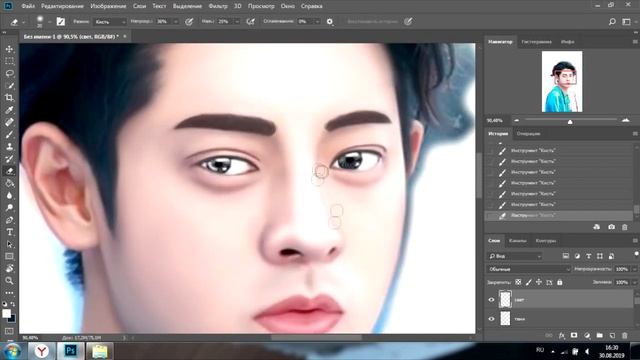Image resolution: width=640 pixels, height=360 pixels.
Task: Select the Zoom magnifier tool
Action: tap(9, 281)
